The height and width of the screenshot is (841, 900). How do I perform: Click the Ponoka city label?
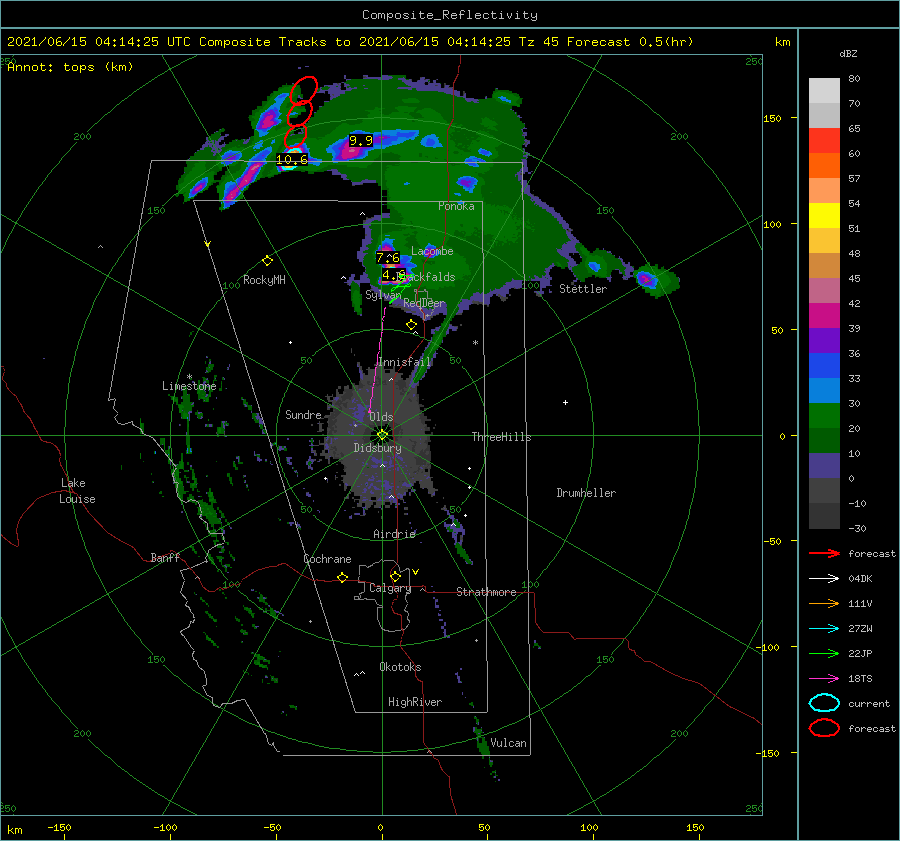click(x=456, y=206)
